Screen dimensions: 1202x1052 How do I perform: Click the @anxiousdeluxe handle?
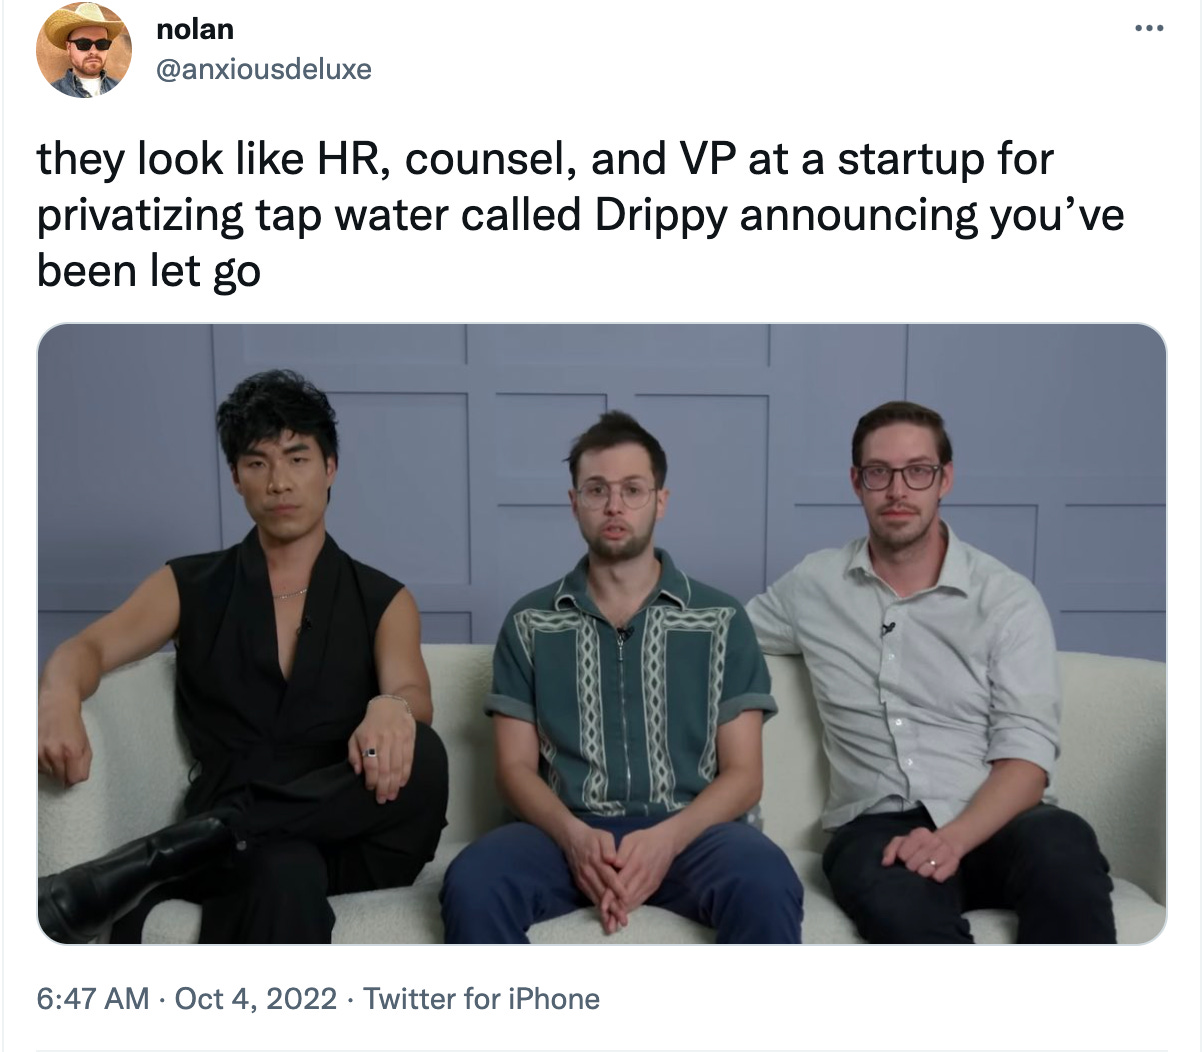[264, 69]
